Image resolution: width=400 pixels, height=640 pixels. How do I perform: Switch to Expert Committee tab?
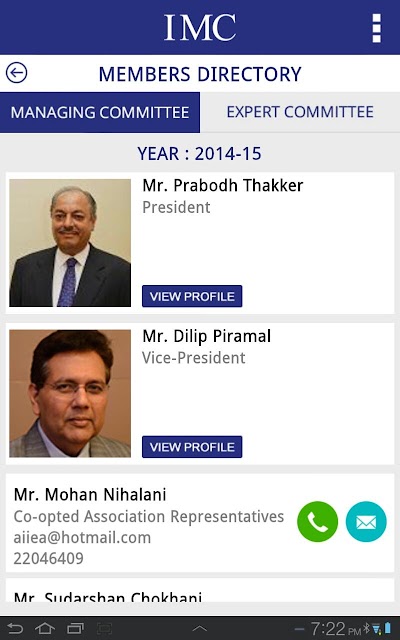coord(300,112)
